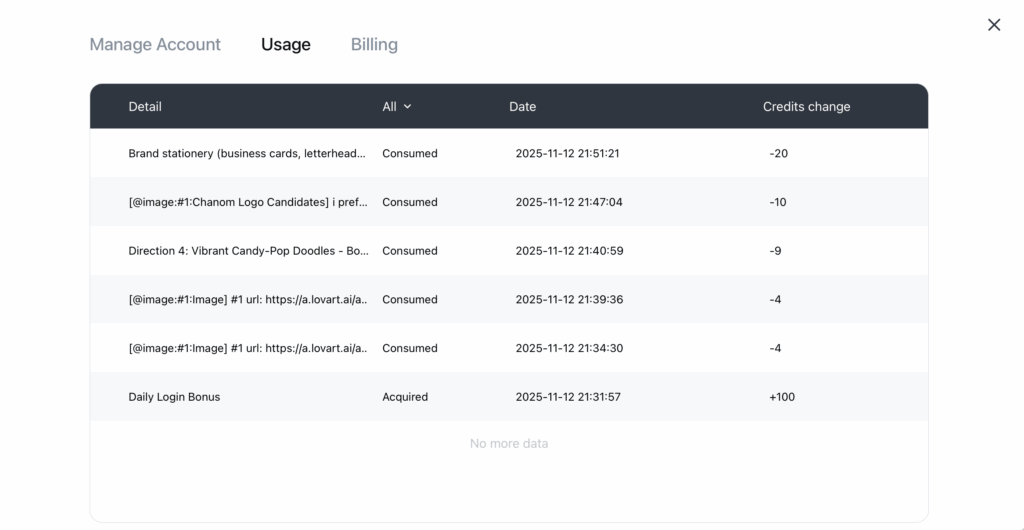The height and width of the screenshot is (530, 1024).
Task: Switch to the Manage Account tab
Action: (x=155, y=44)
